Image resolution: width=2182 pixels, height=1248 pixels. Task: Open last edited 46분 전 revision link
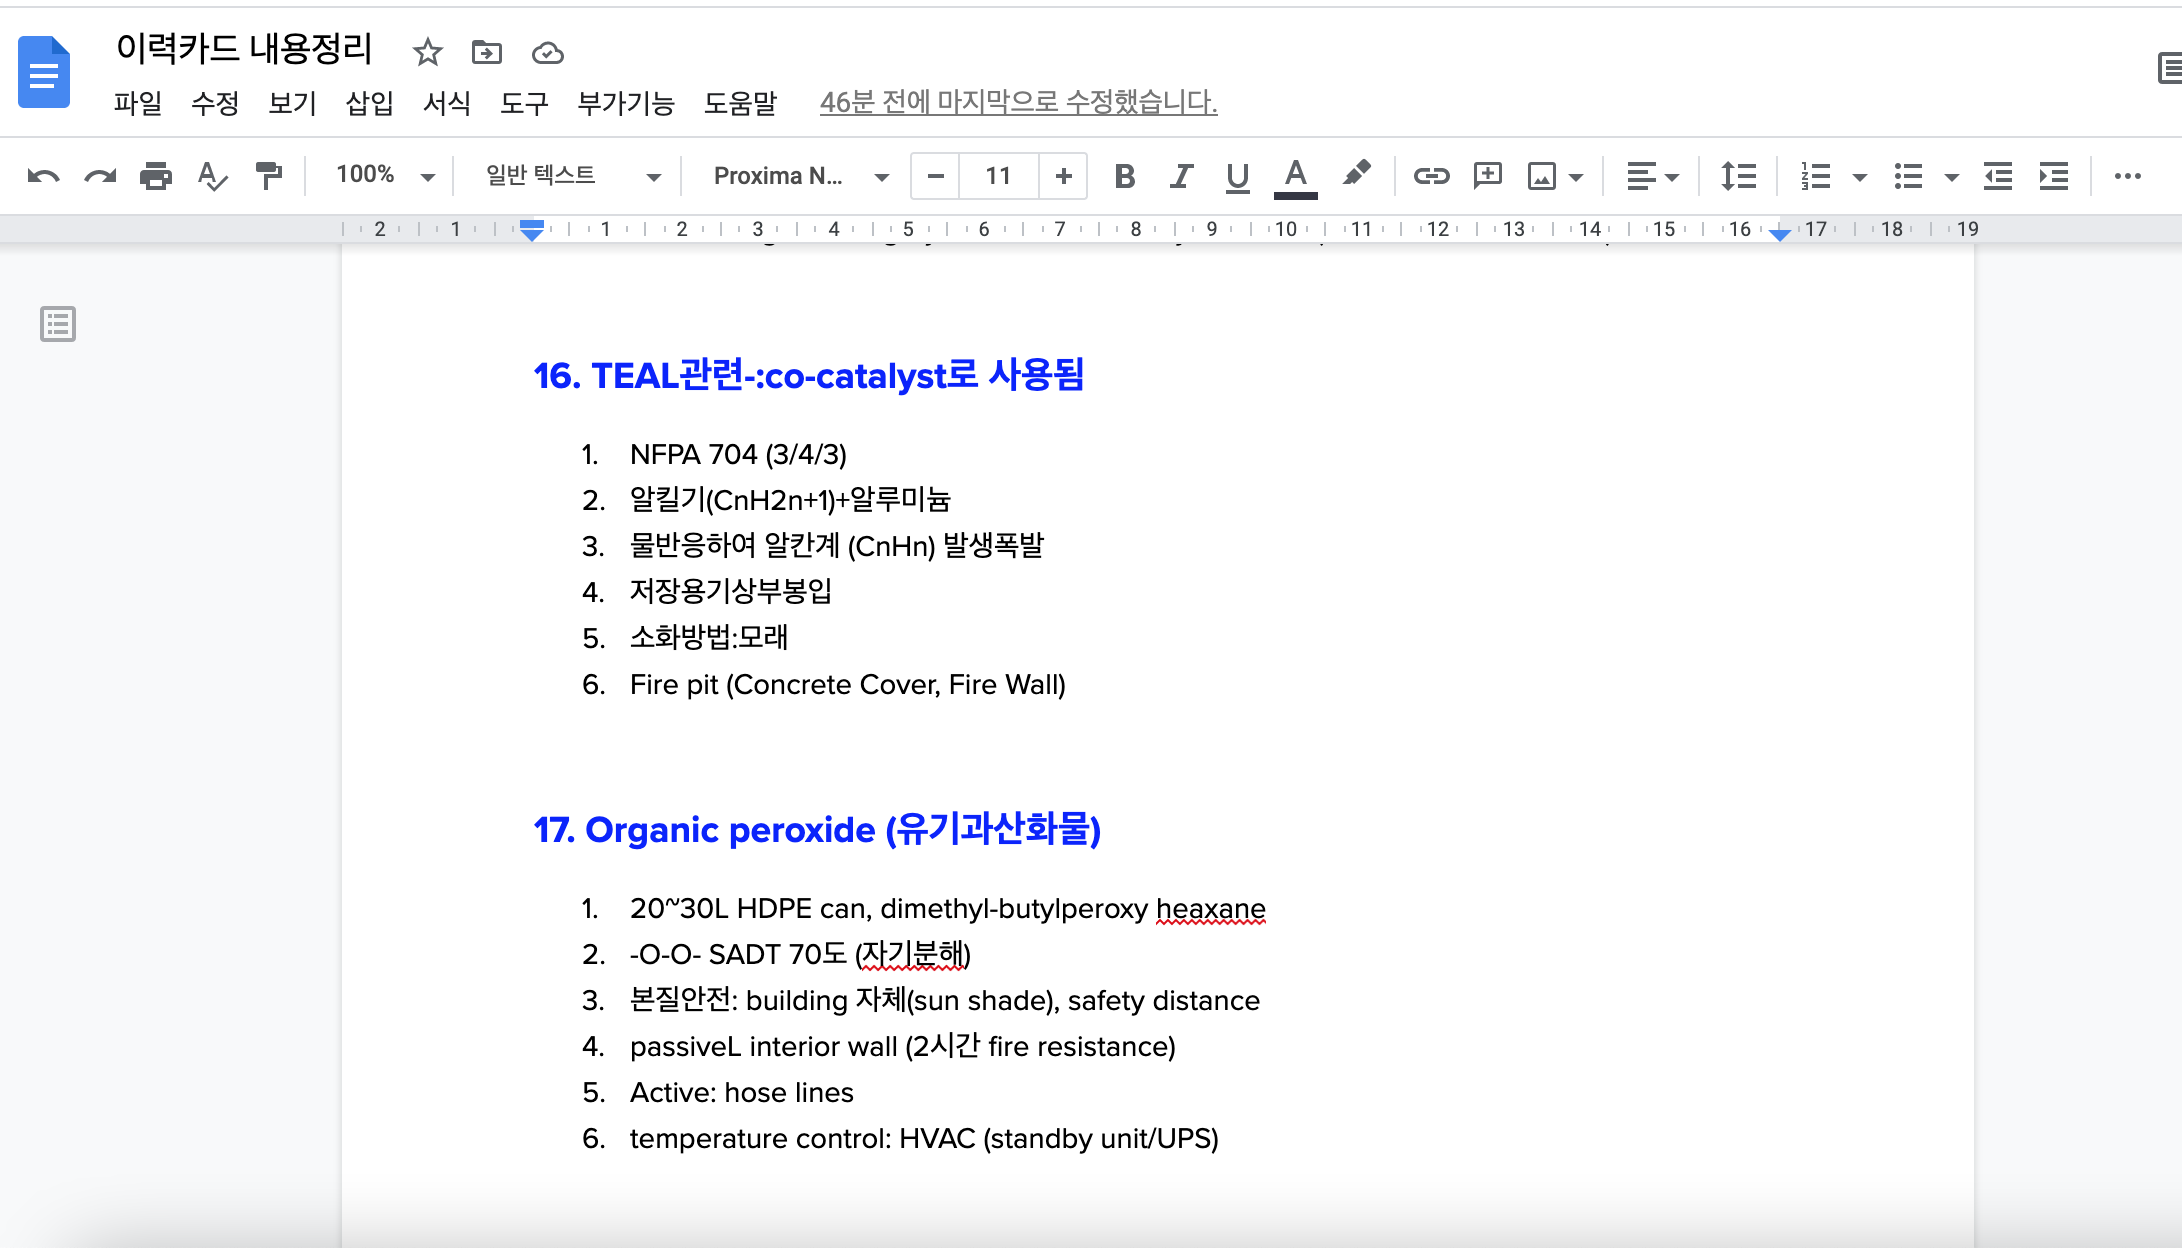click(x=1018, y=102)
